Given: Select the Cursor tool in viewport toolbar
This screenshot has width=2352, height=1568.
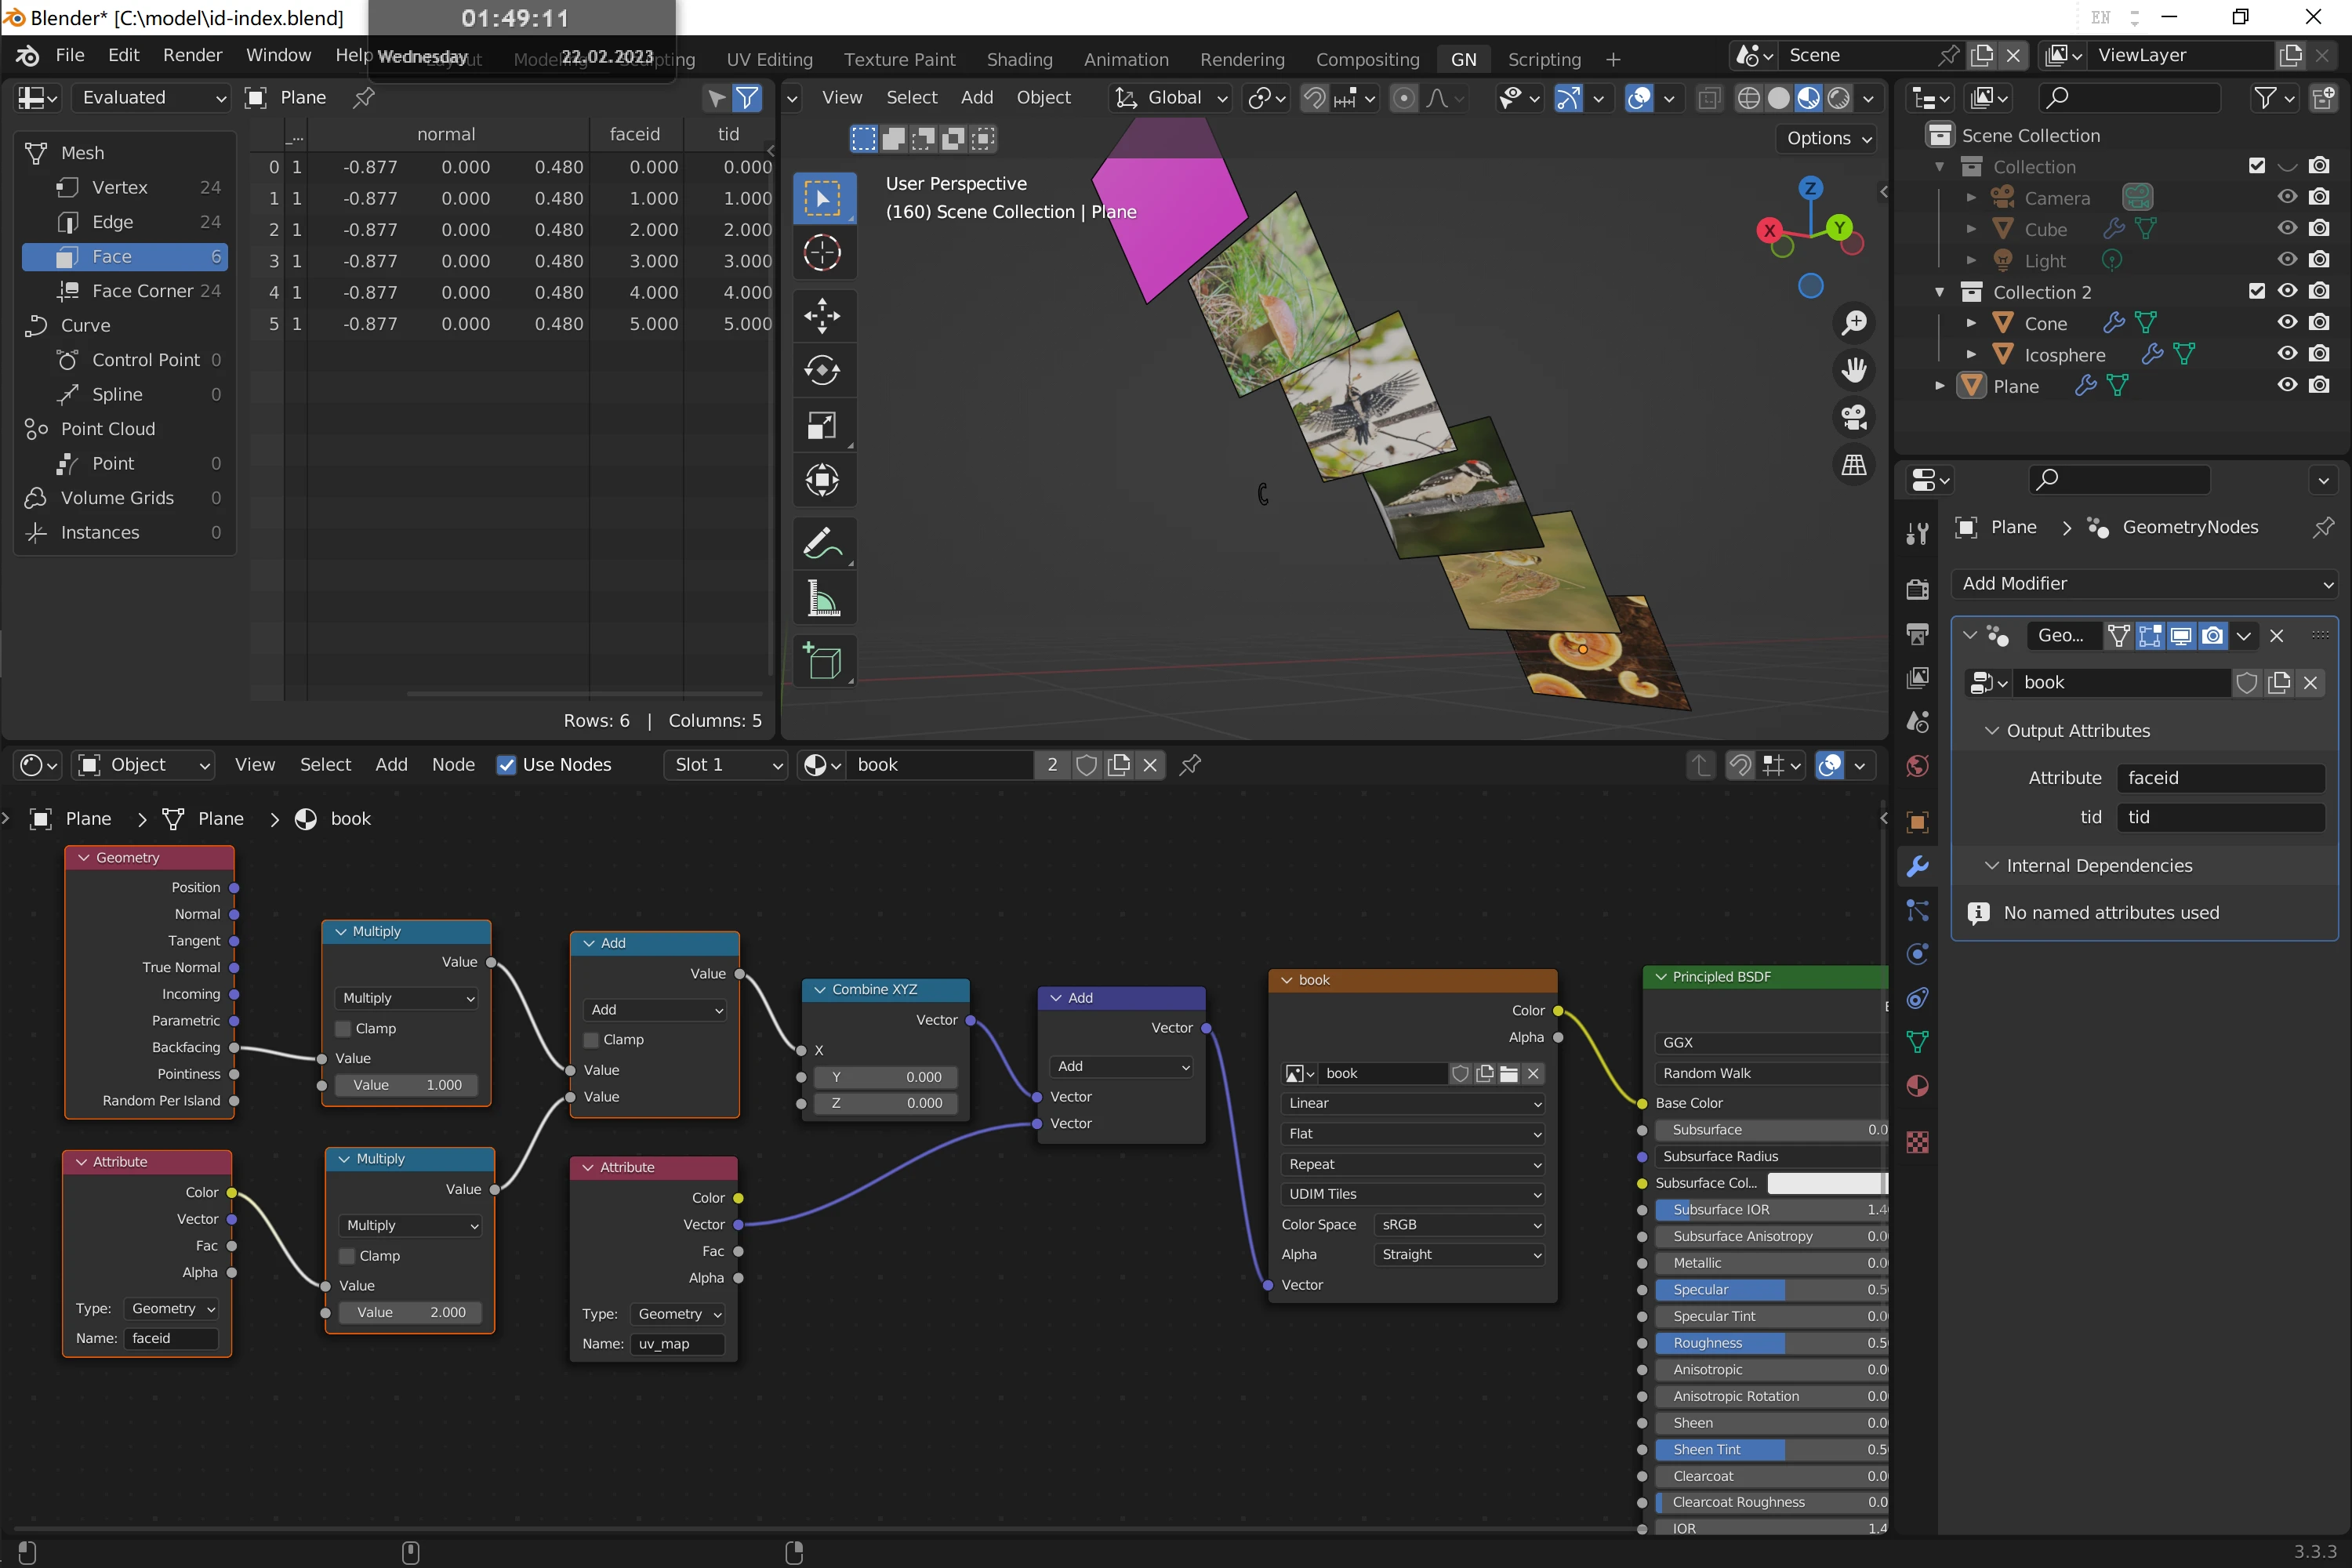Looking at the screenshot, I should pos(823,252).
